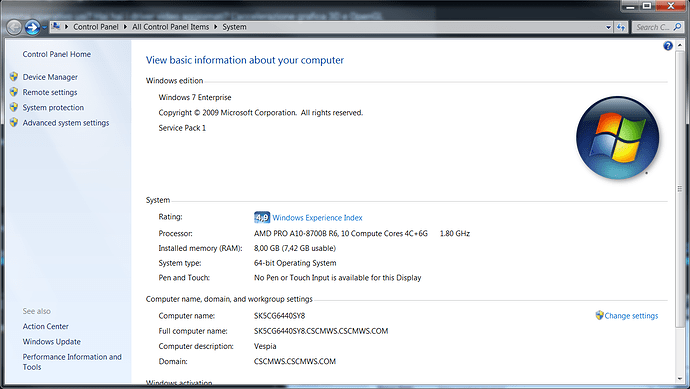Click the vertical scrollbar thumb

[680, 188]
